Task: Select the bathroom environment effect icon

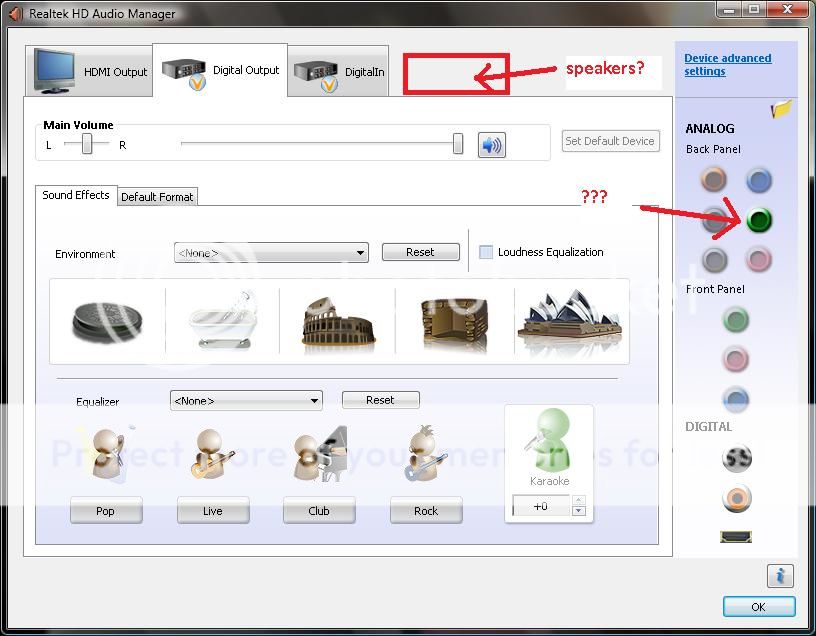Action: point(223,321)
